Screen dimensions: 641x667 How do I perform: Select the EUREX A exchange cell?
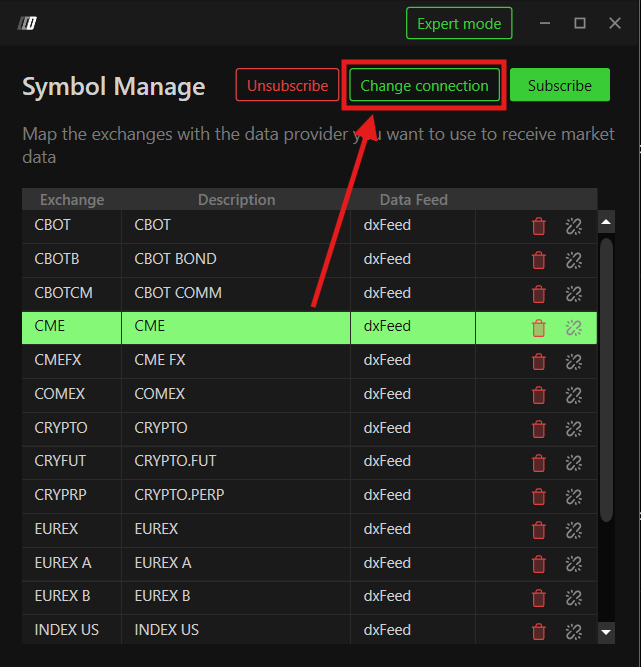71,564
